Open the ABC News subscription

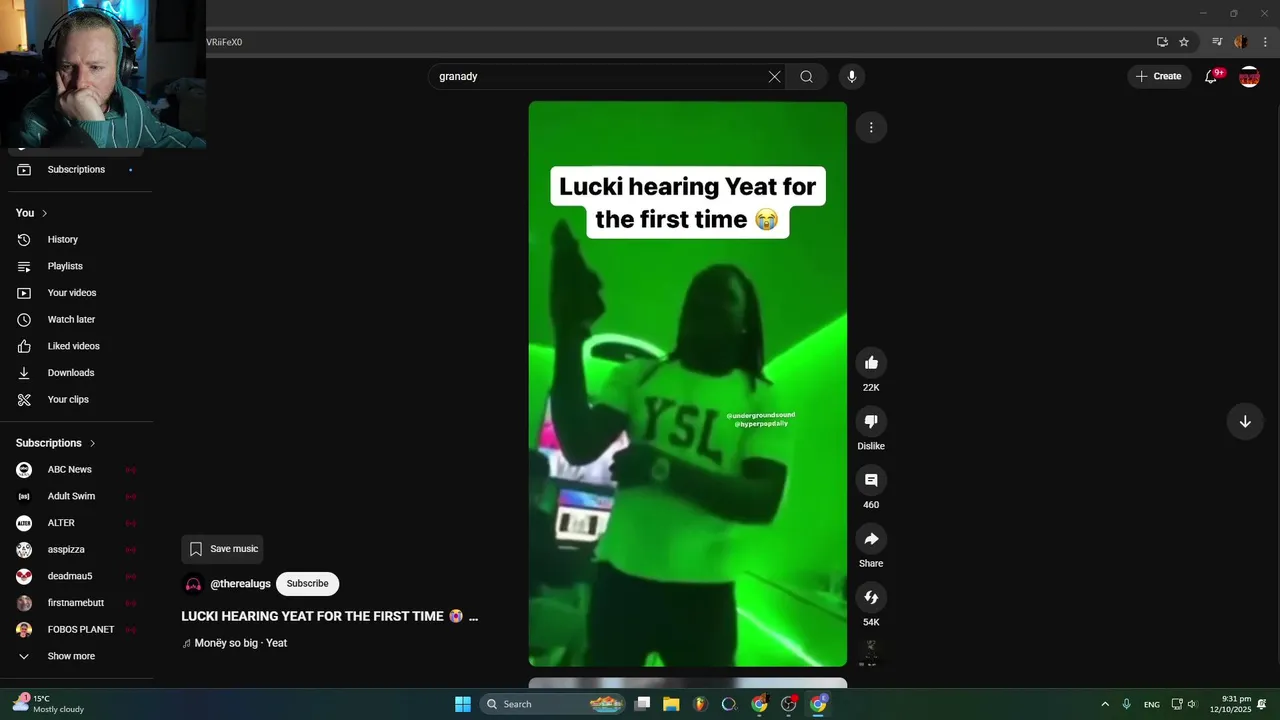77,470
